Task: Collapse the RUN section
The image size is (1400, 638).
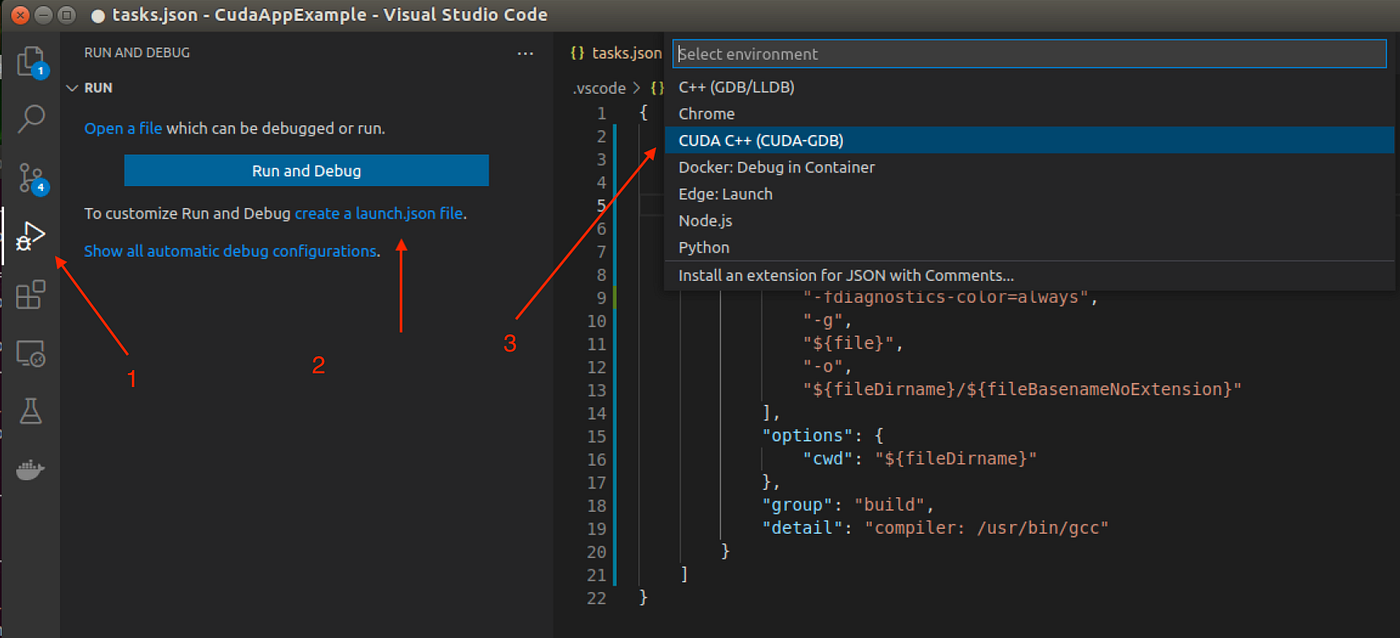Action: tap(72, 88)
